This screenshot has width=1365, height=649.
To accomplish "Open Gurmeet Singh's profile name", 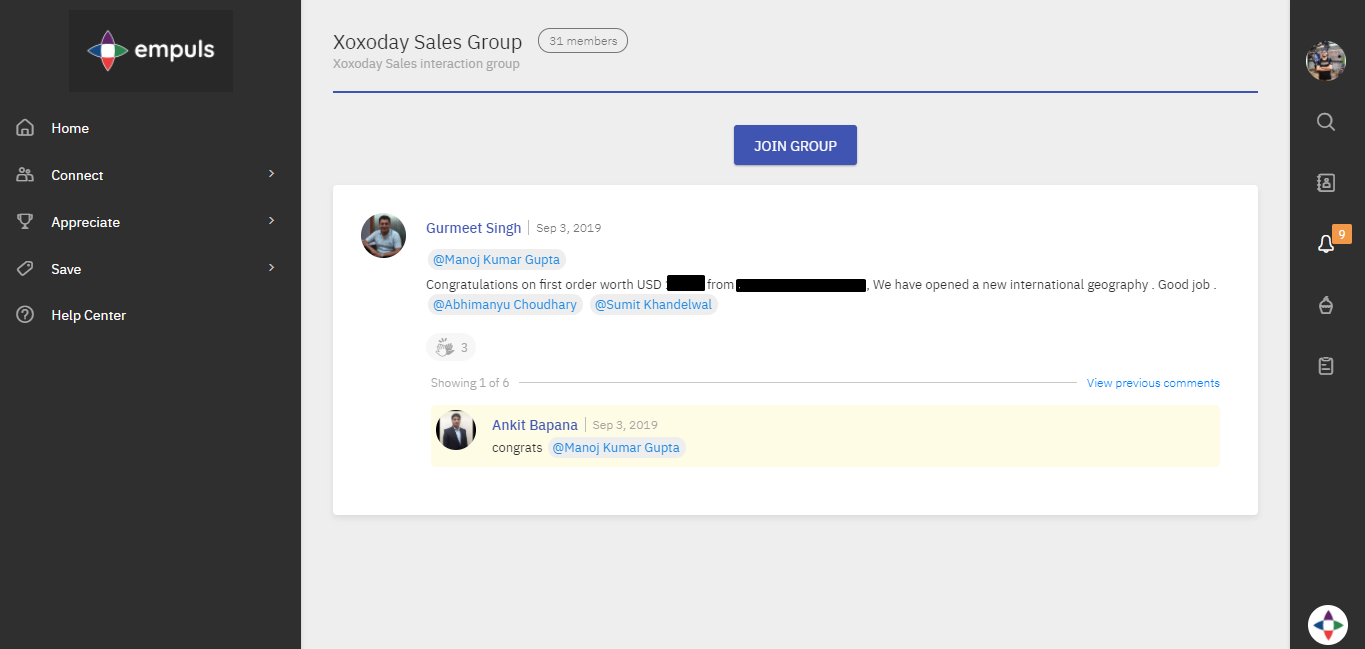I will point(474,228).
